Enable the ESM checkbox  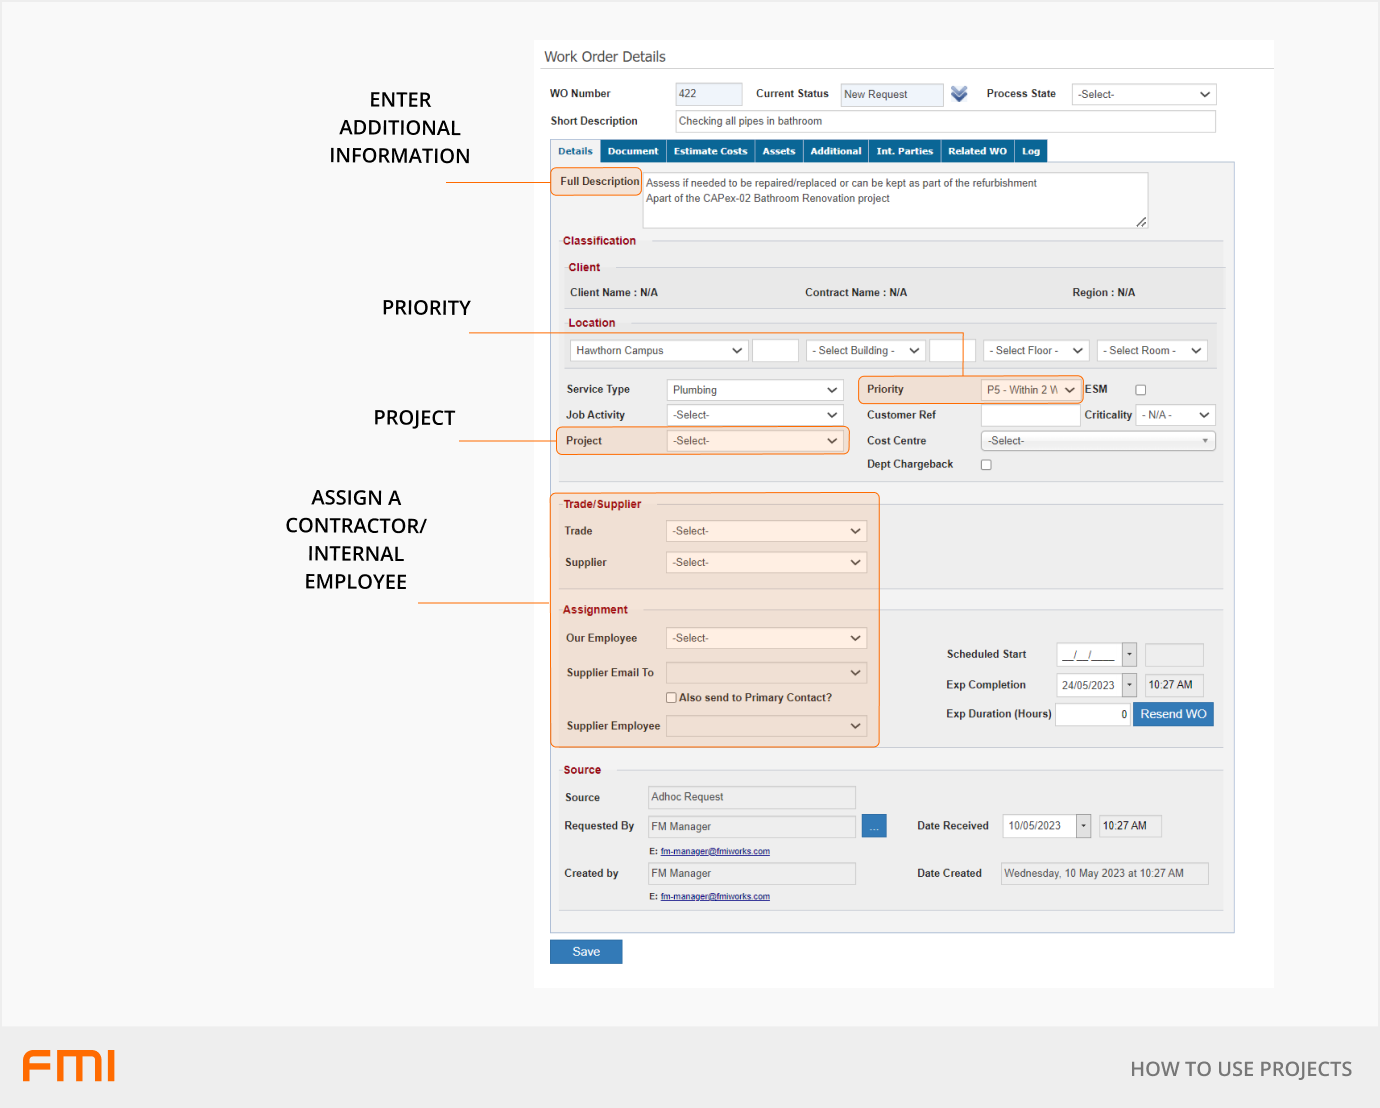click(x=1140, y=390)
